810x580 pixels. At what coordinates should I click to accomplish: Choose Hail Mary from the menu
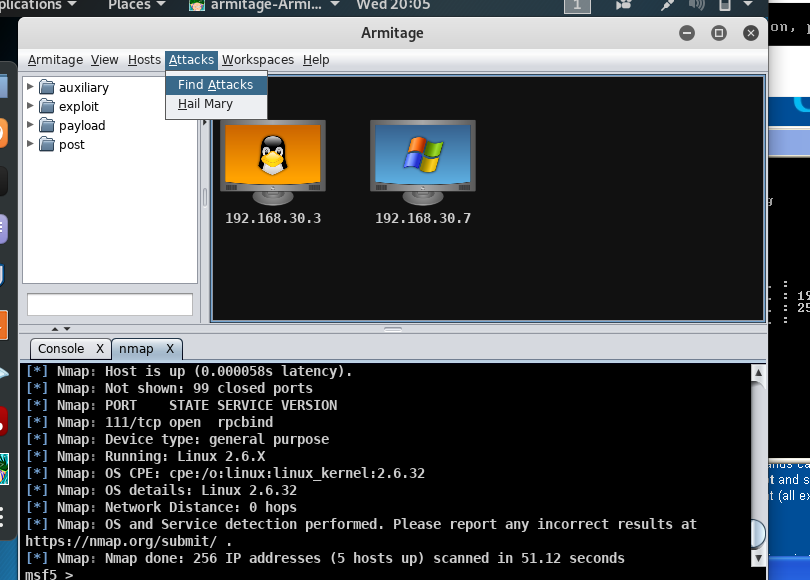coord(216,104)
